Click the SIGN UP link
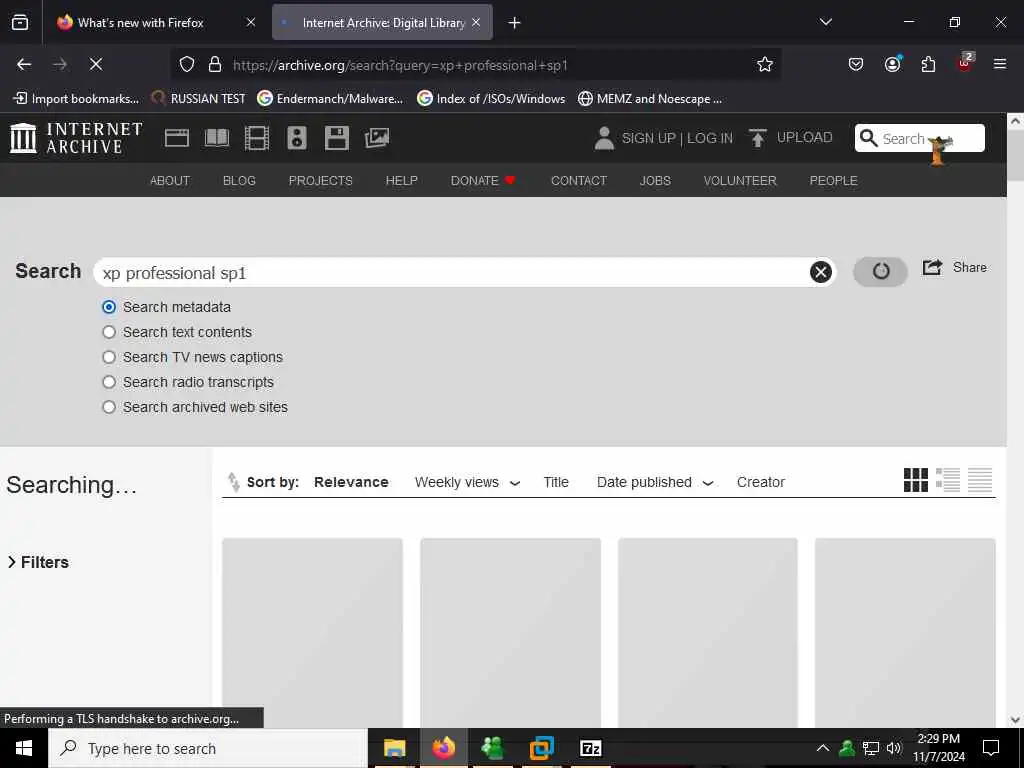1024x768 pixels. coord(648,138)
